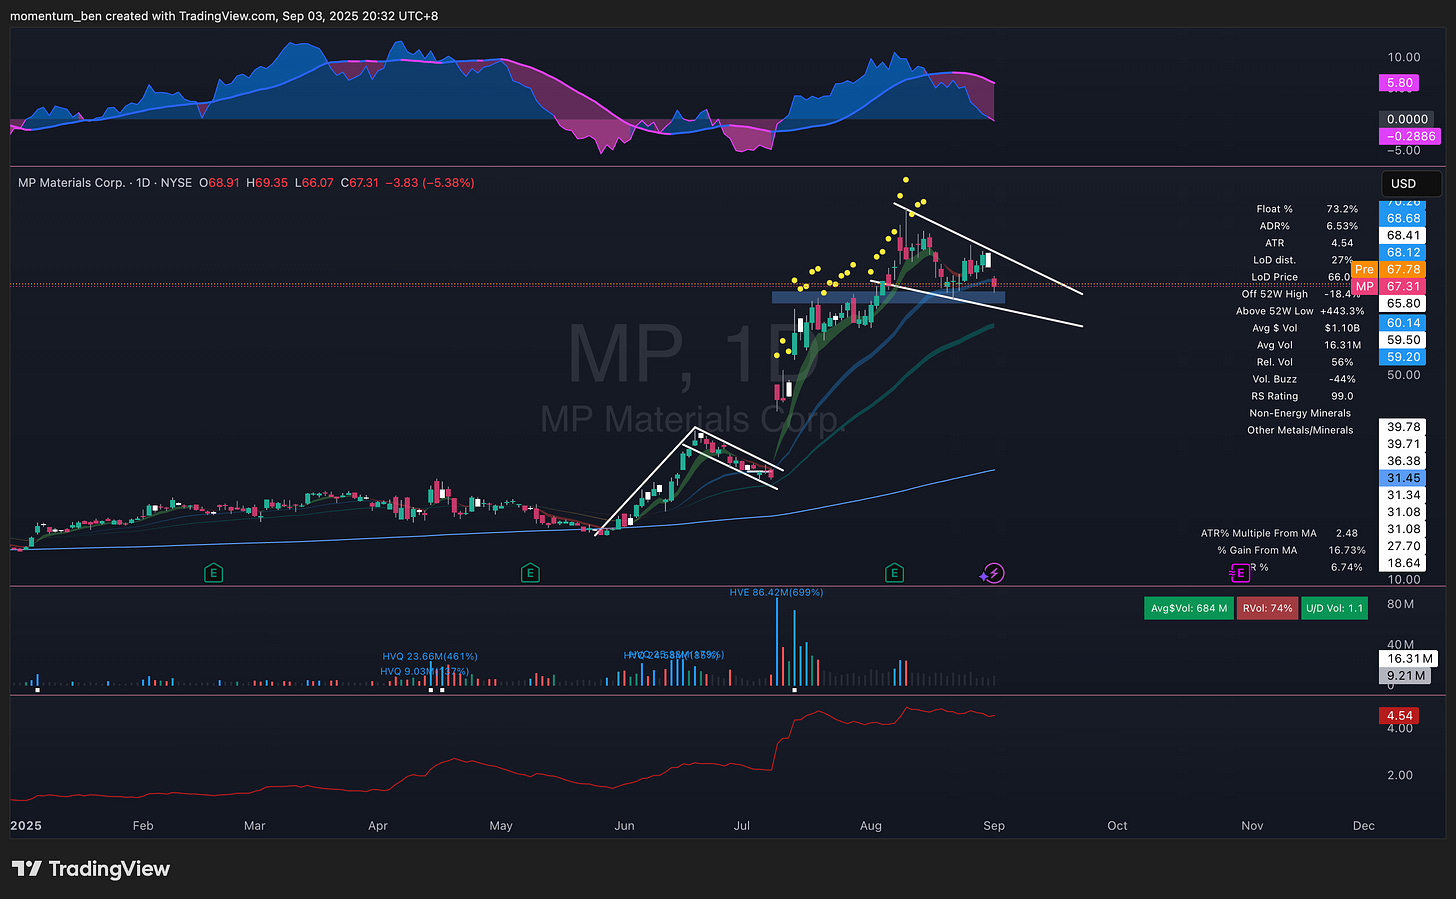Click the 39.78 price label
This screenshot has height=899, width=1456.
click(1404, 427)
